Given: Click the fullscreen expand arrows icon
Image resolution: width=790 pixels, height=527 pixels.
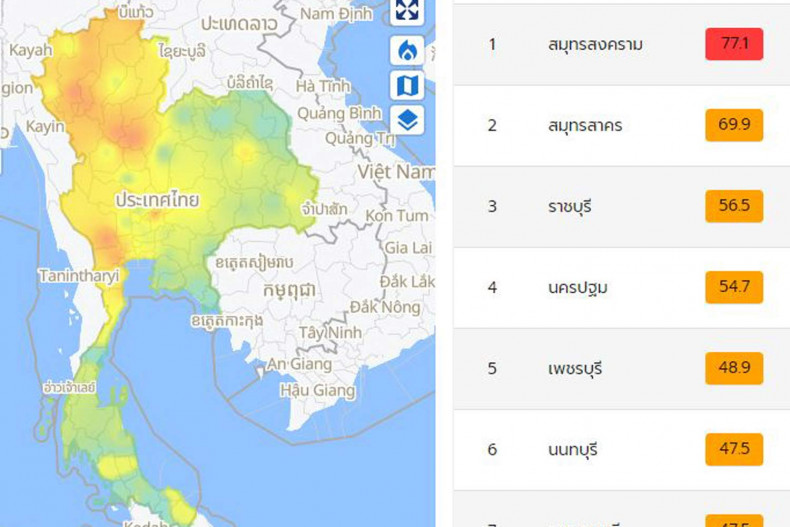Looking at the screenshot, I should click(x=407, y=10).
